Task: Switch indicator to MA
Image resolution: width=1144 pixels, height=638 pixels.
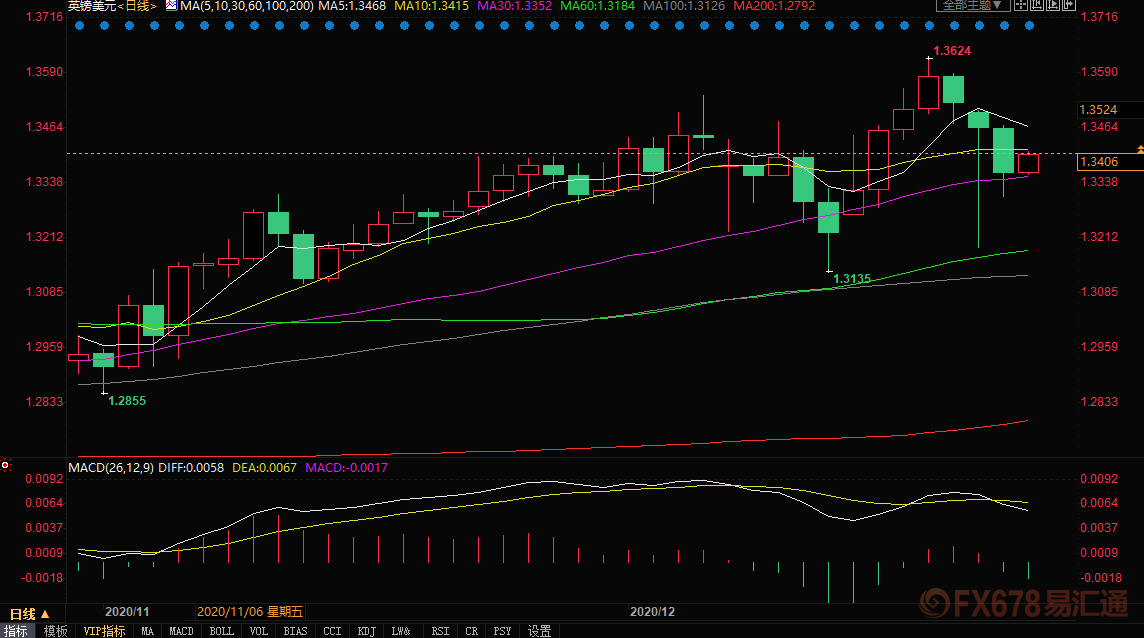Action: pos(147,631)
